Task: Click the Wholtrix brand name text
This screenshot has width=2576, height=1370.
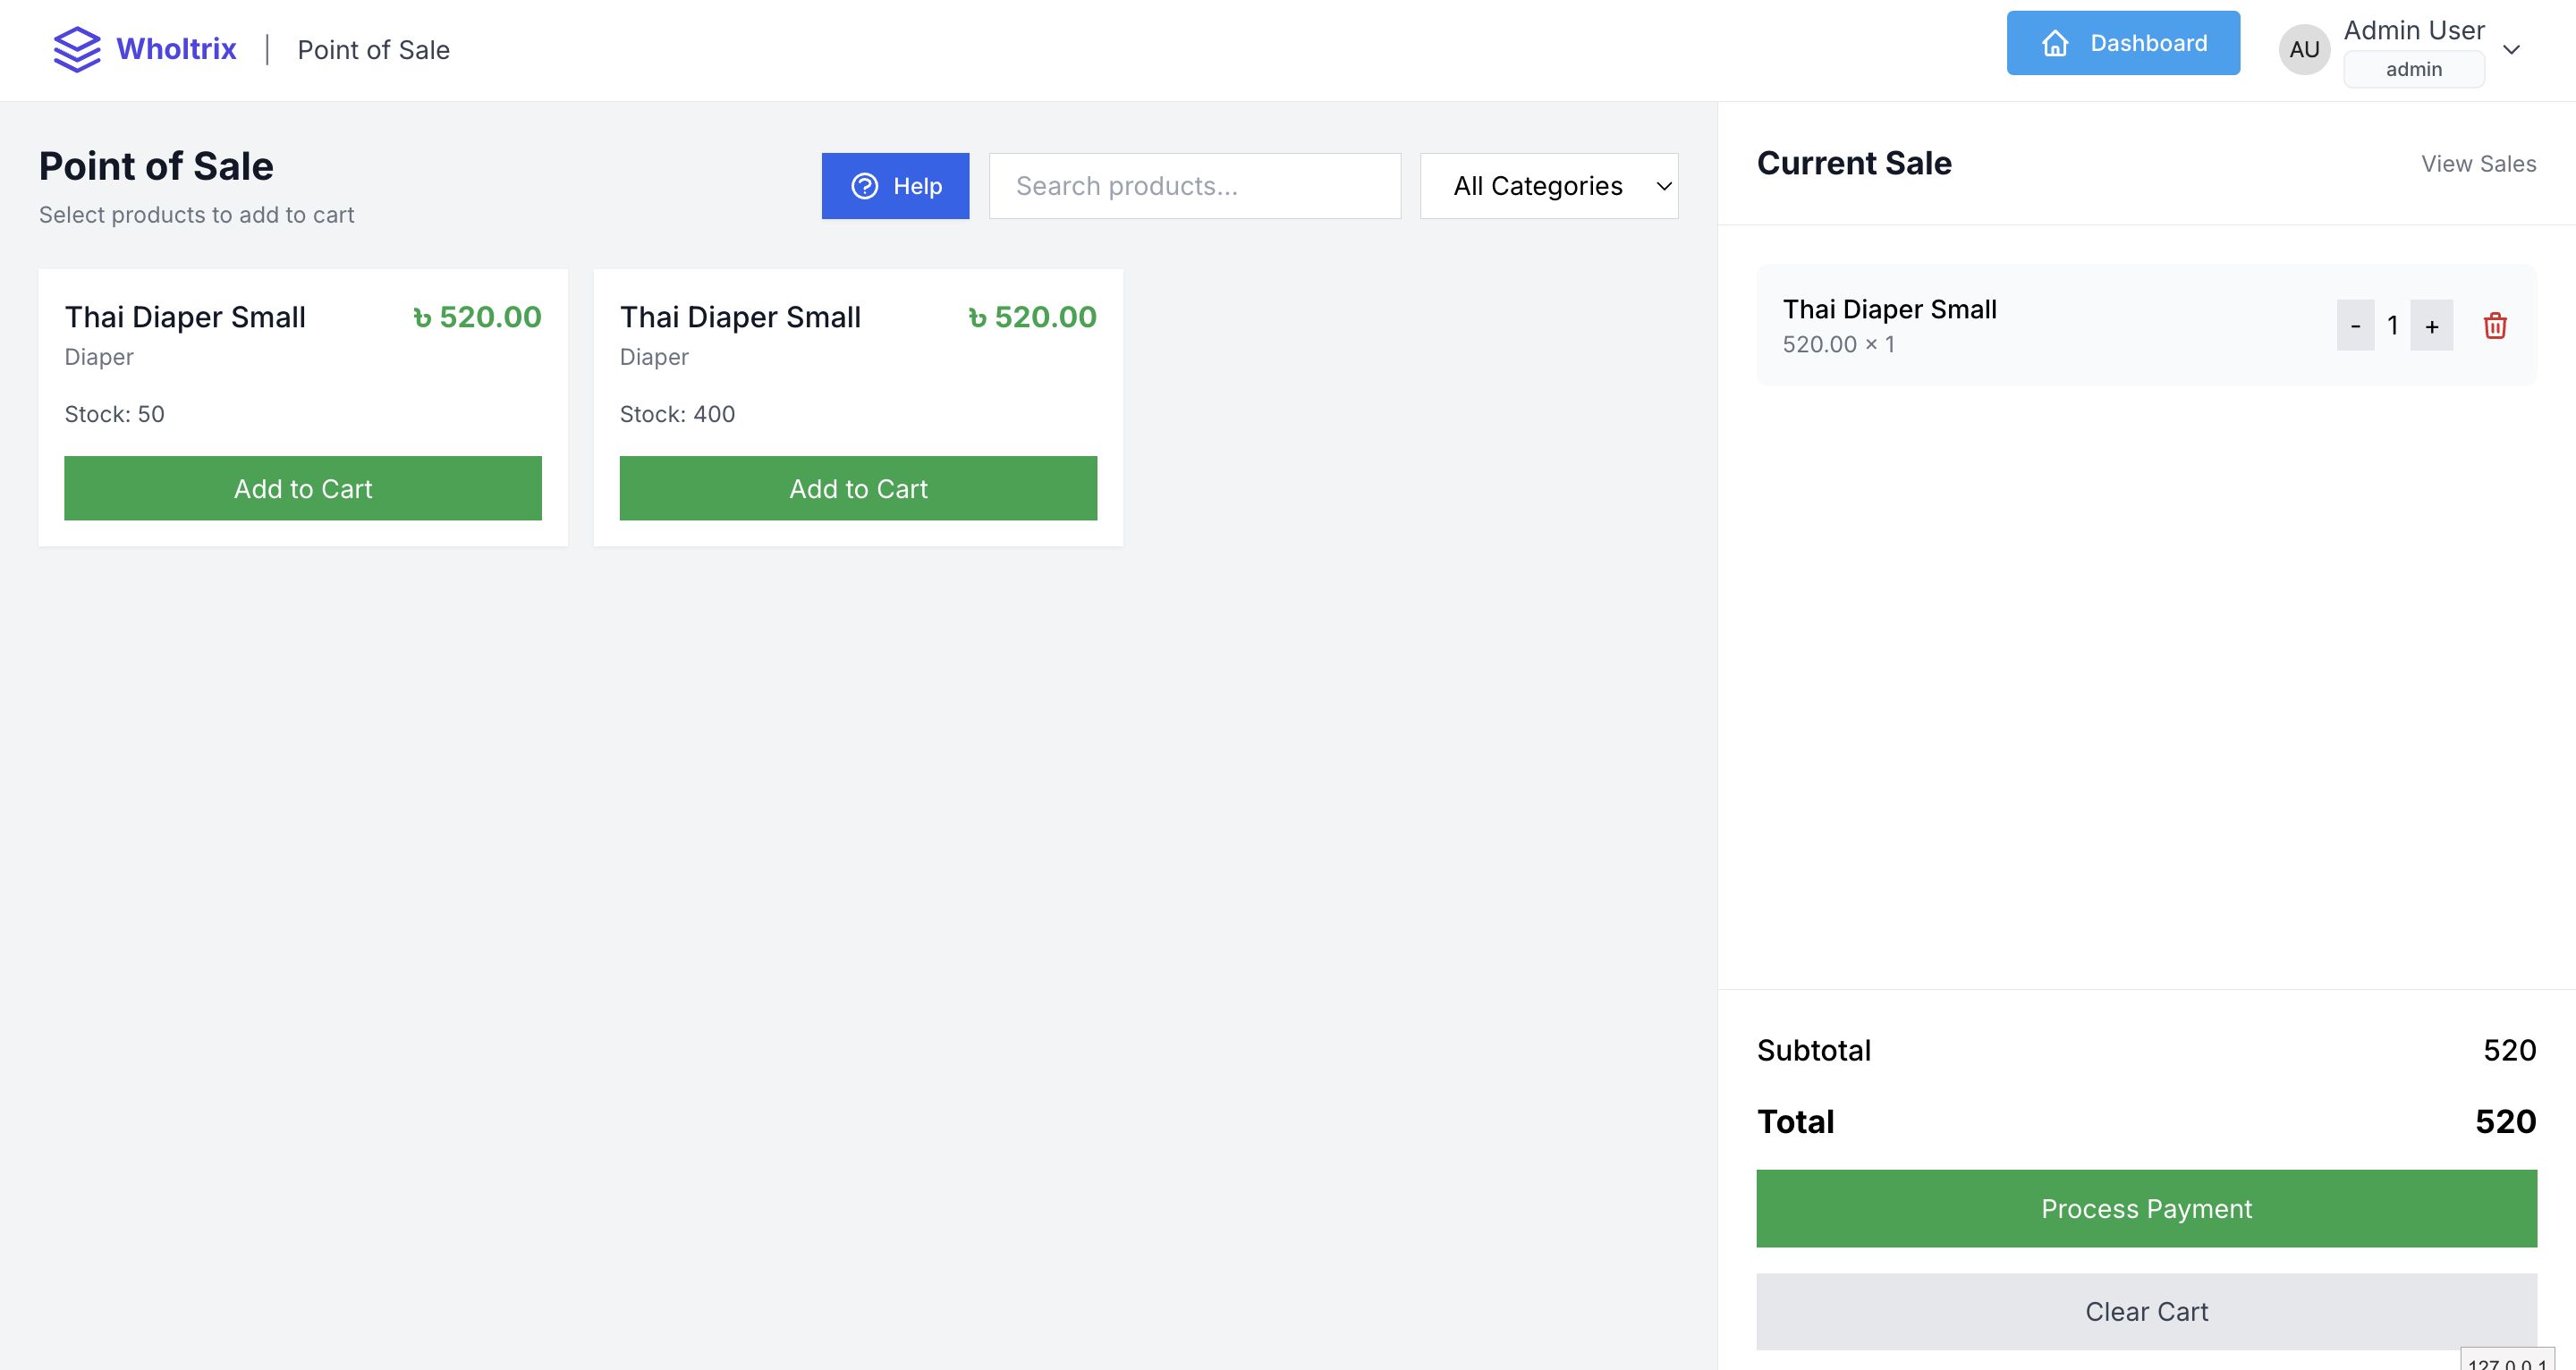Action: [x=176, y=49]
